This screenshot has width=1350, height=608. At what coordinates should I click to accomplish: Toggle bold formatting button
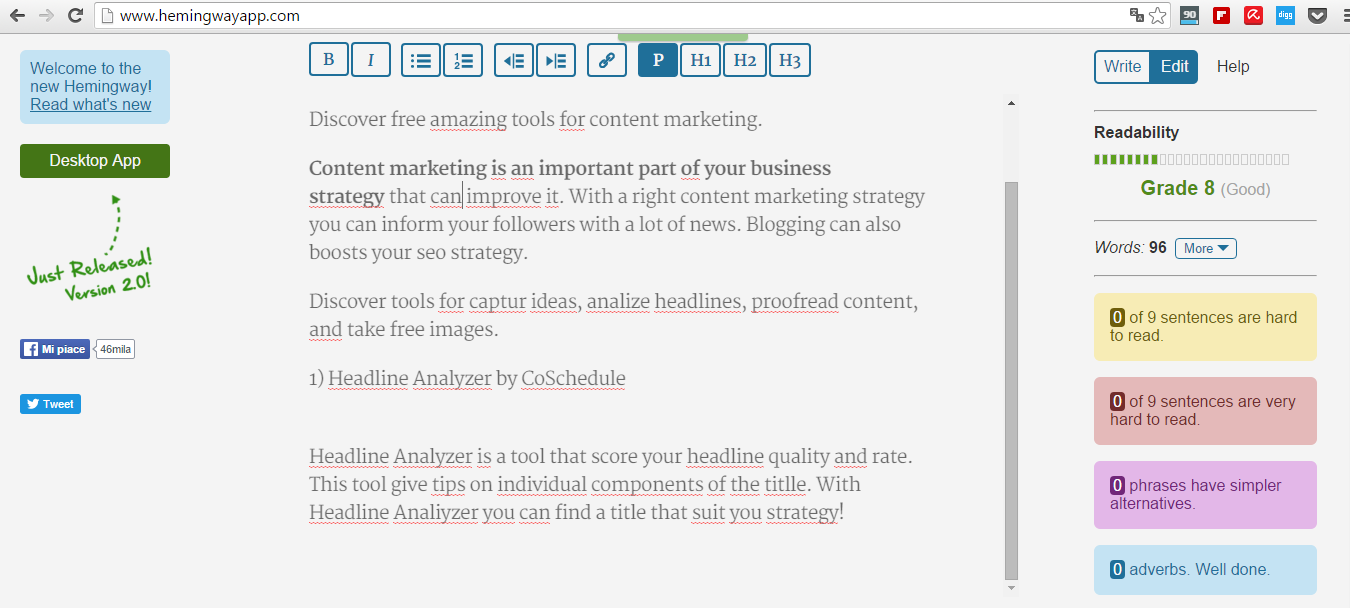pos(329,59)
